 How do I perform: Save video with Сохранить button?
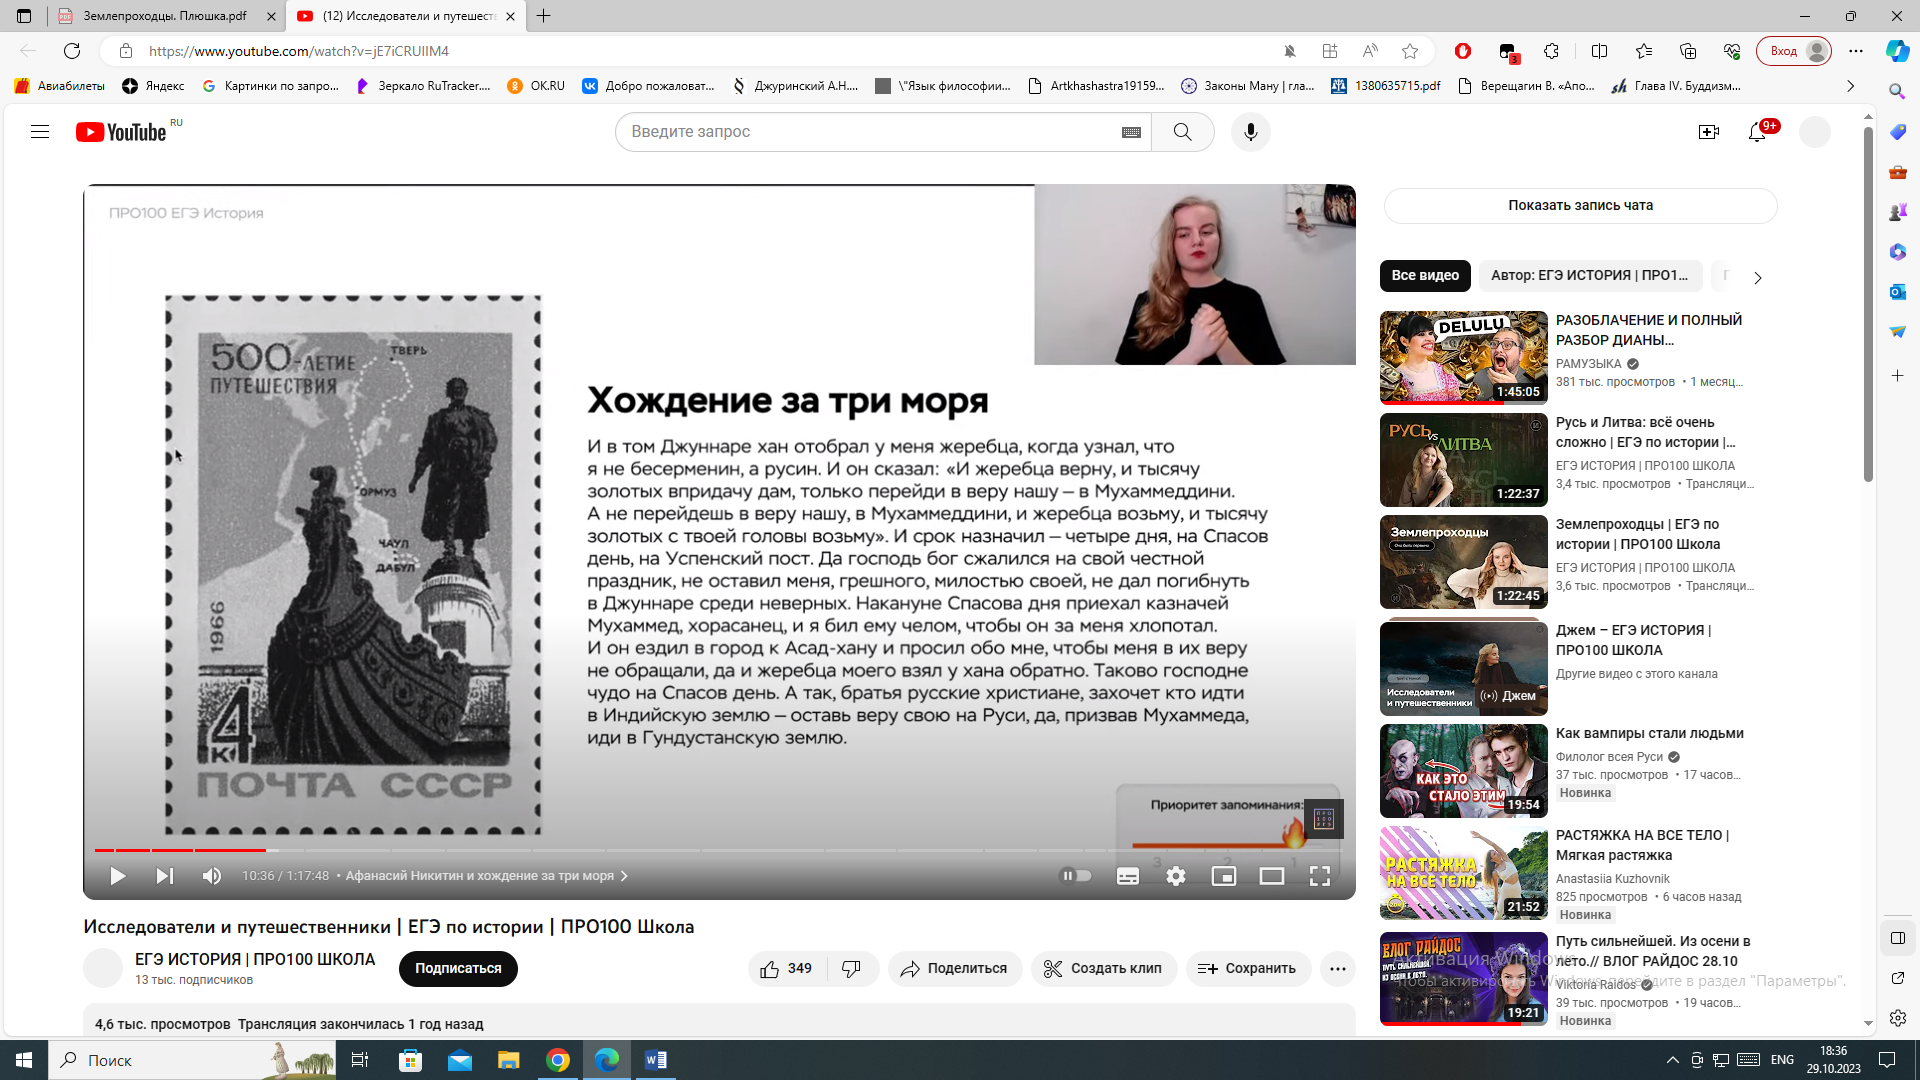(x=1248, y=968)
